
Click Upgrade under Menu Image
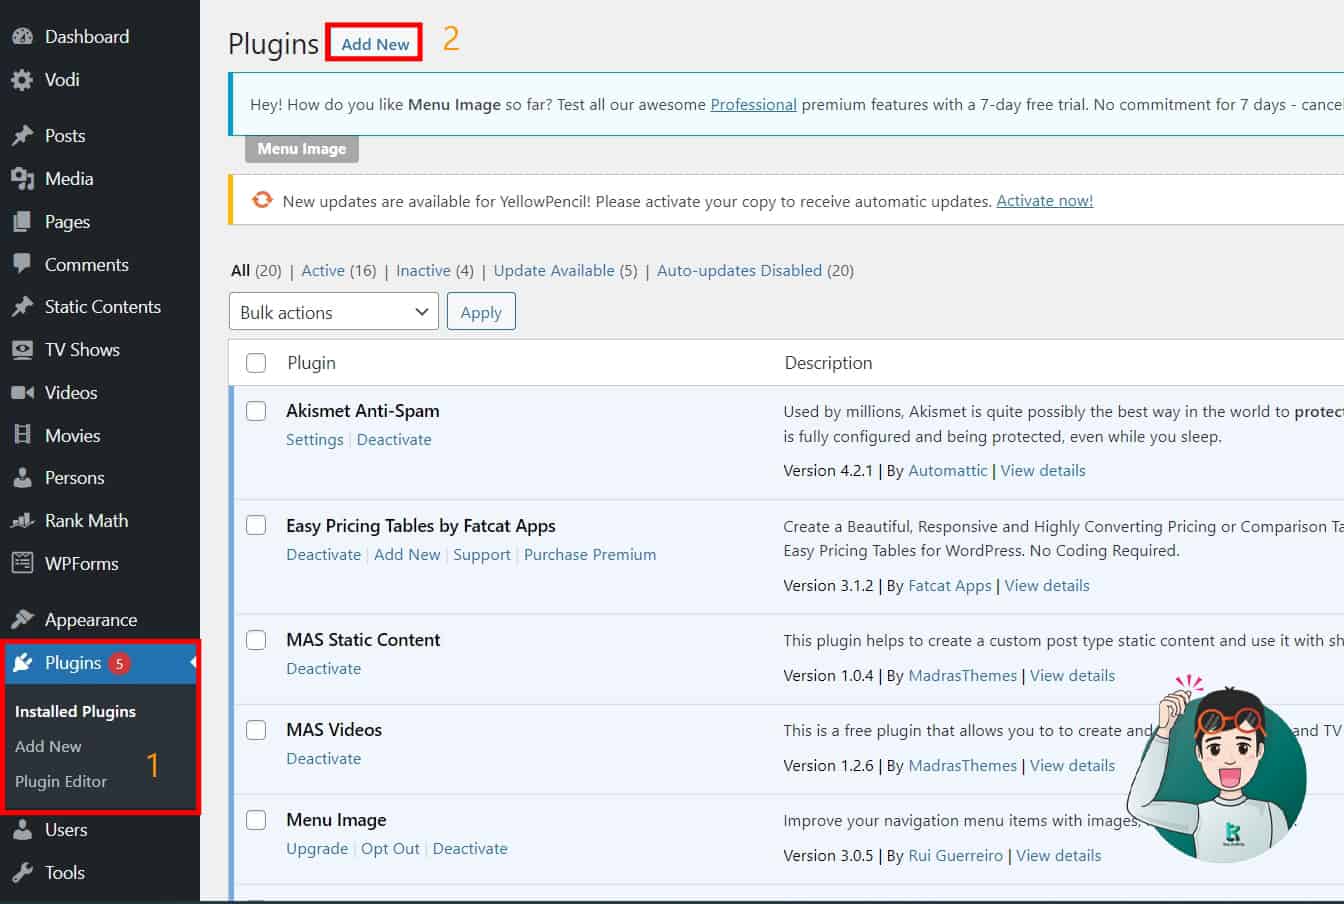[317, 849]
